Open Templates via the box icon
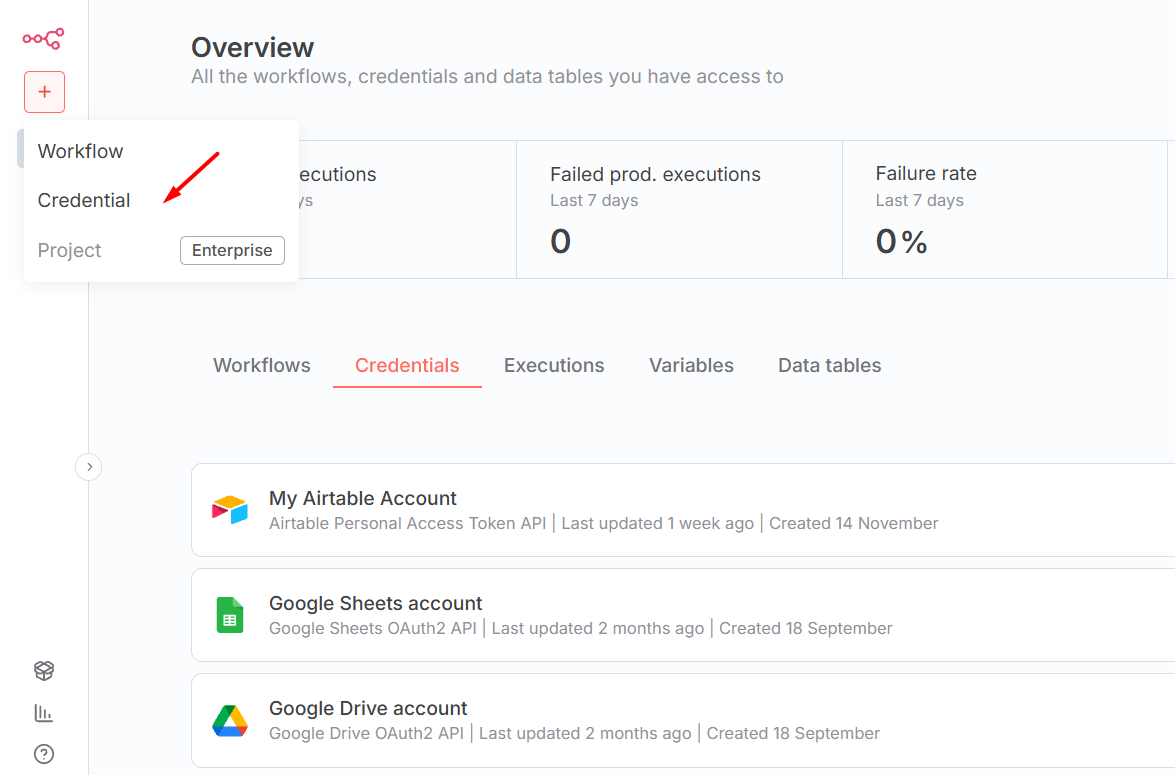This screenshot has width=1175, height=775. click(44, 670)
